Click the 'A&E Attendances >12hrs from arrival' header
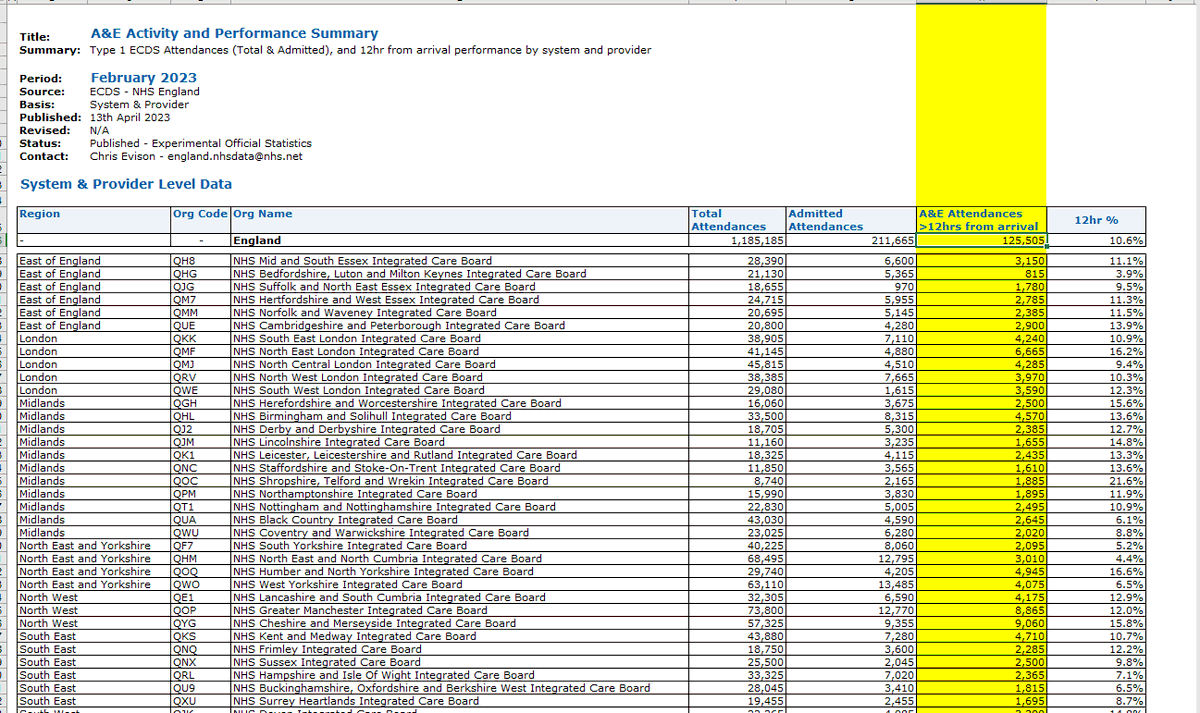 (x=981, y=220)
